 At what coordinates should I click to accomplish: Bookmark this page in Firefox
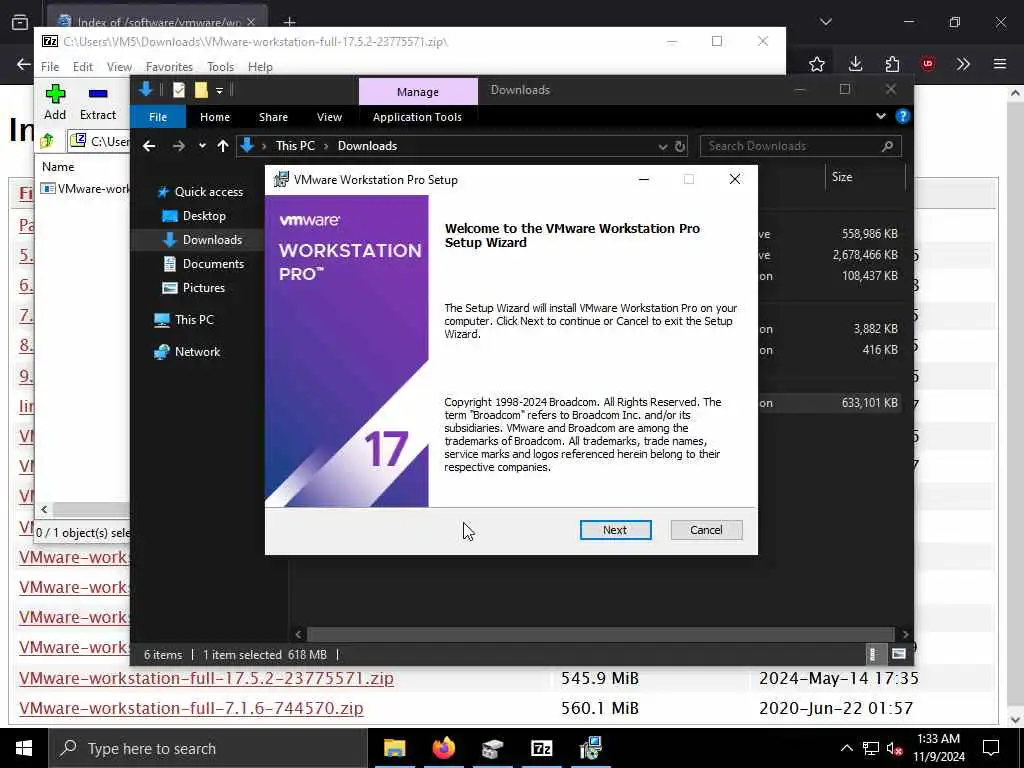(x=816, y=64)
